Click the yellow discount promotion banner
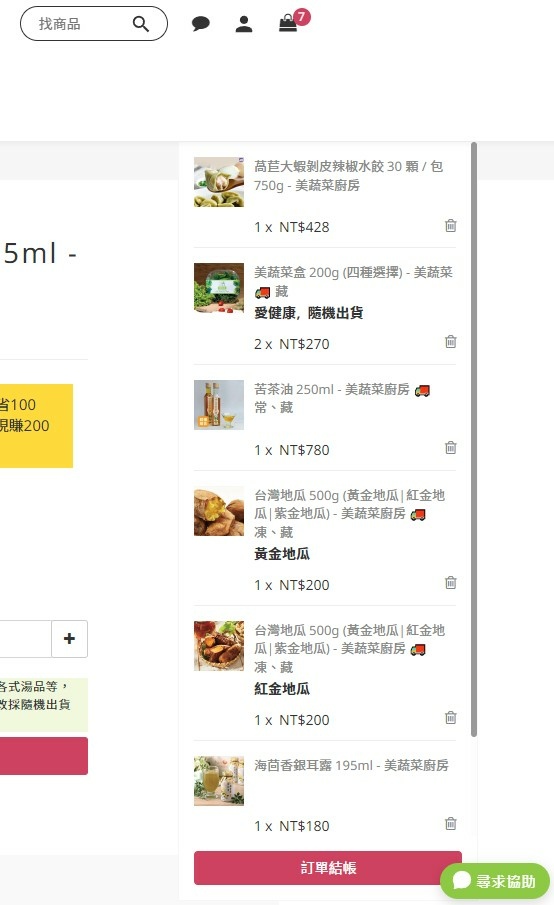Image resolution: width=554 pixels, height=905 pixels. 36,426
